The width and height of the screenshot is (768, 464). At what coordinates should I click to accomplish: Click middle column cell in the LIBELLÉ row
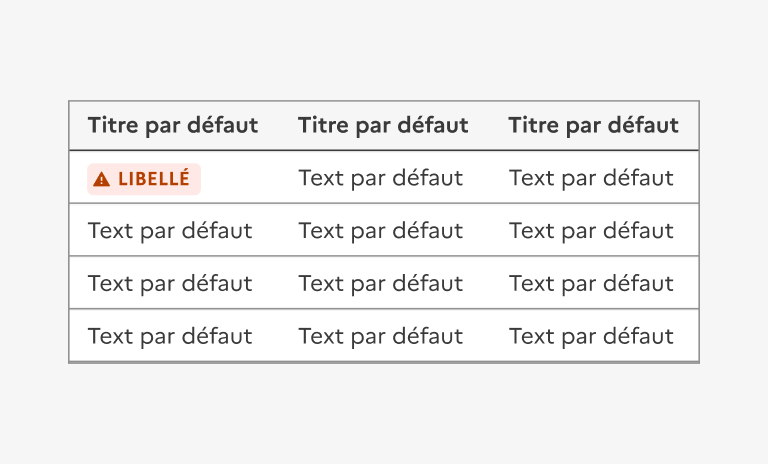[381, 178]
